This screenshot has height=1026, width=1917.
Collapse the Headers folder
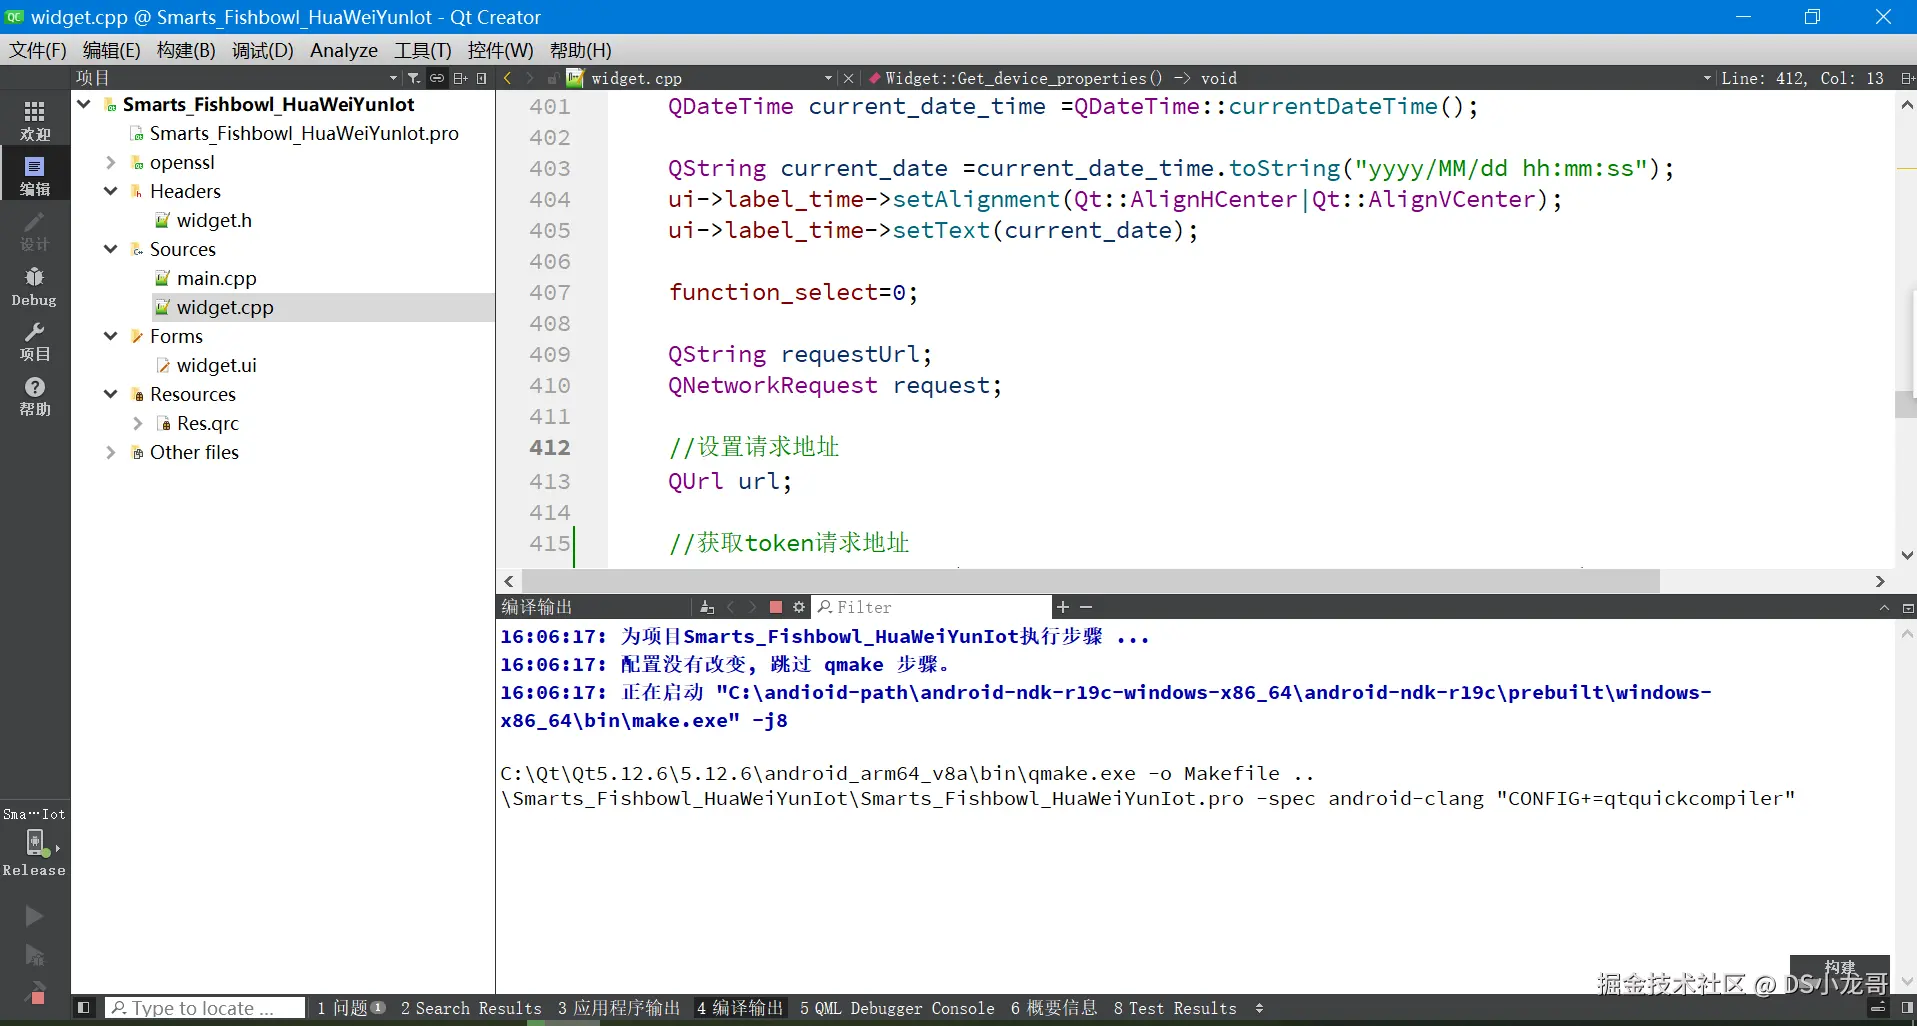tap(111, 191)
